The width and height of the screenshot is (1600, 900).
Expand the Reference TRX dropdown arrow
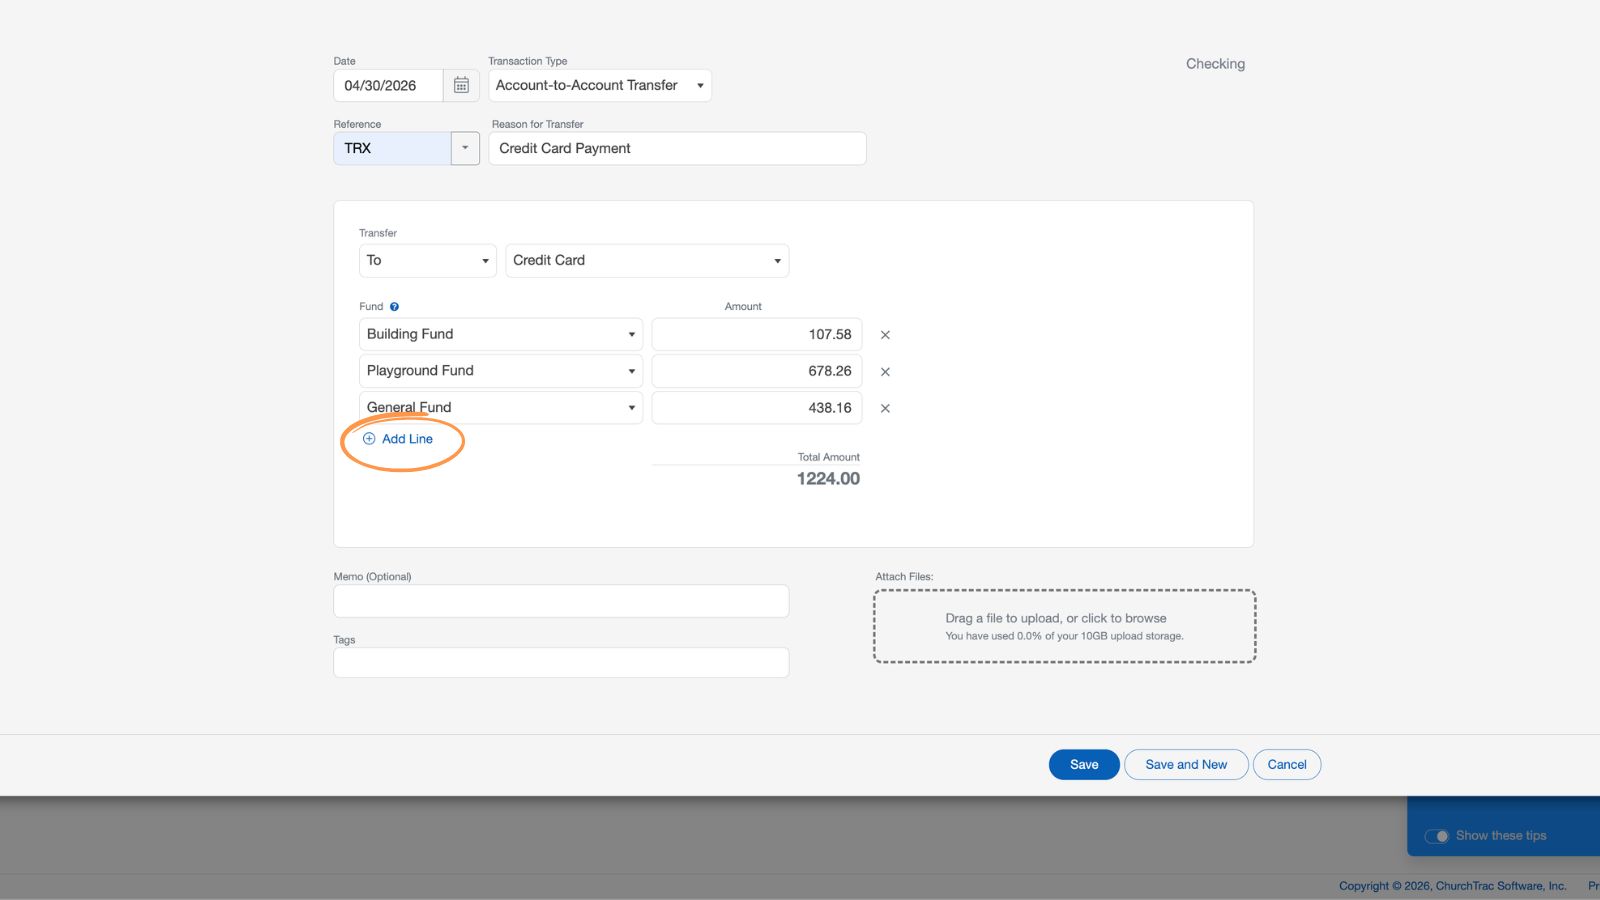[x=465, y=148]
